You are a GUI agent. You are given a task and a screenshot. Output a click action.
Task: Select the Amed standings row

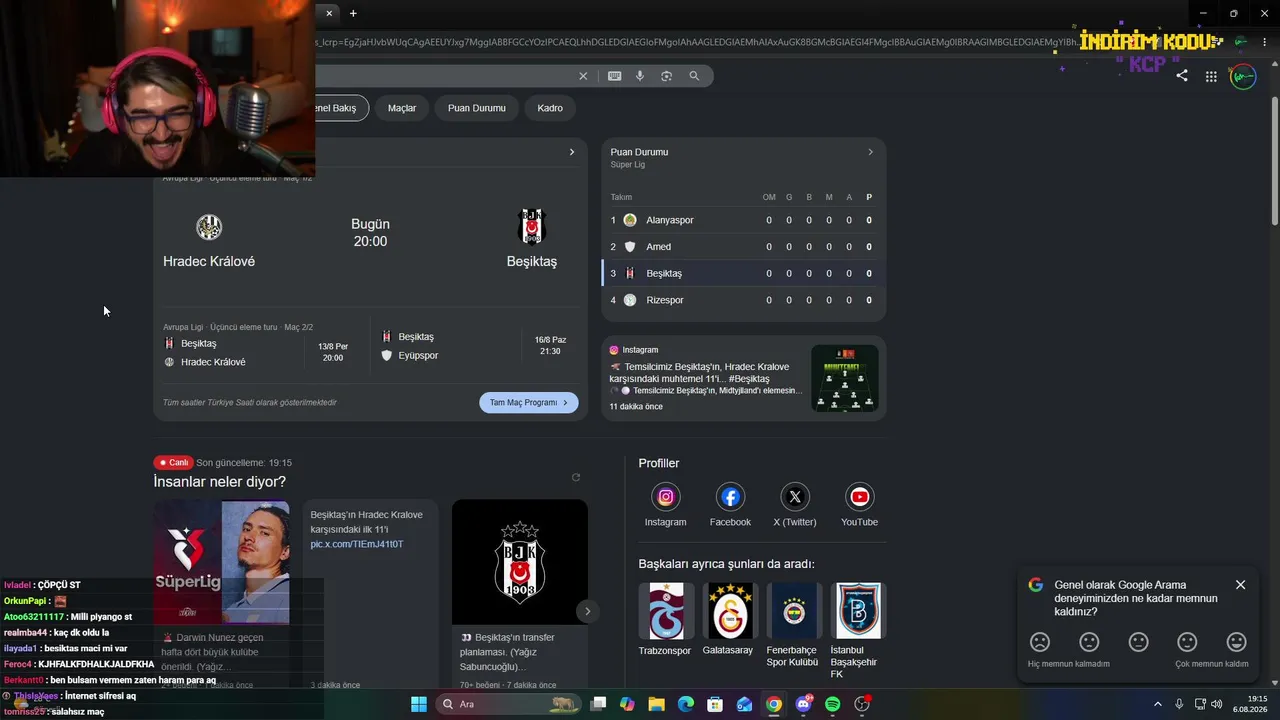[x=744, y=247]
